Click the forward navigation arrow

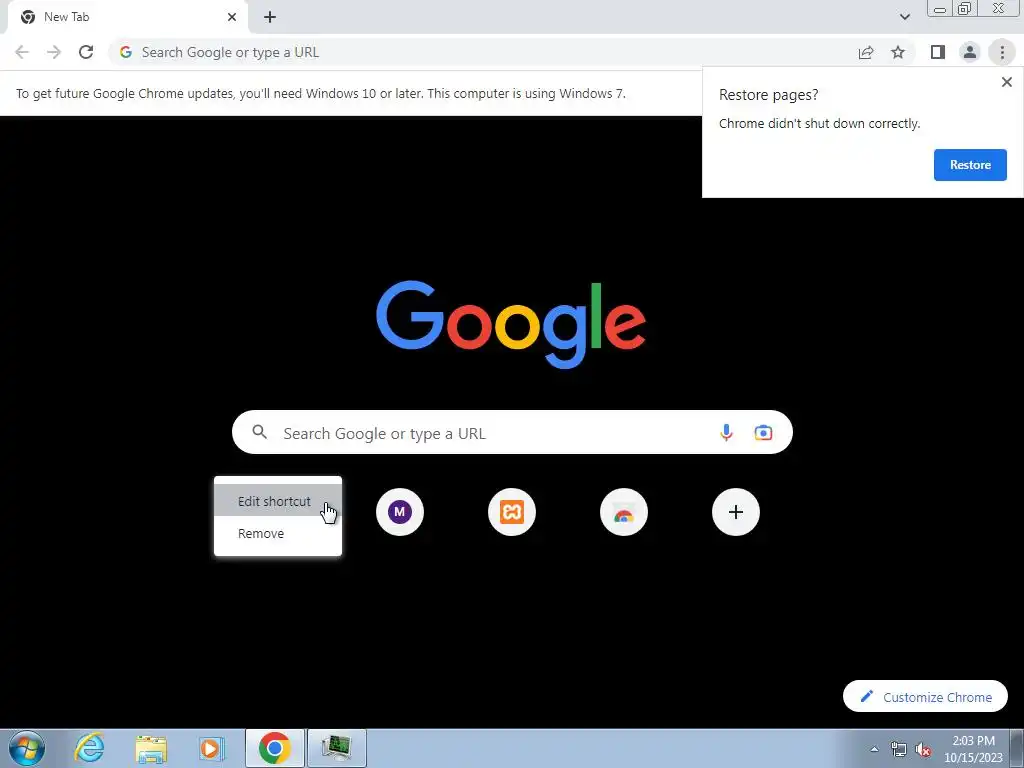click(54, 52)
